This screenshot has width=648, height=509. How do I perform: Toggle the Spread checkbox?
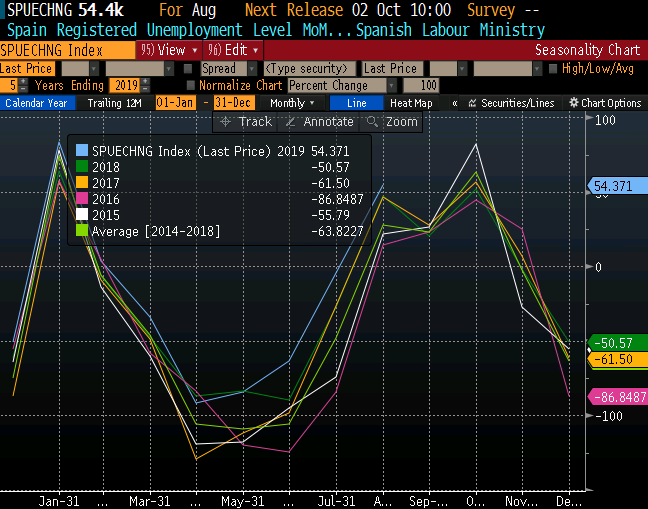[188, 68]
